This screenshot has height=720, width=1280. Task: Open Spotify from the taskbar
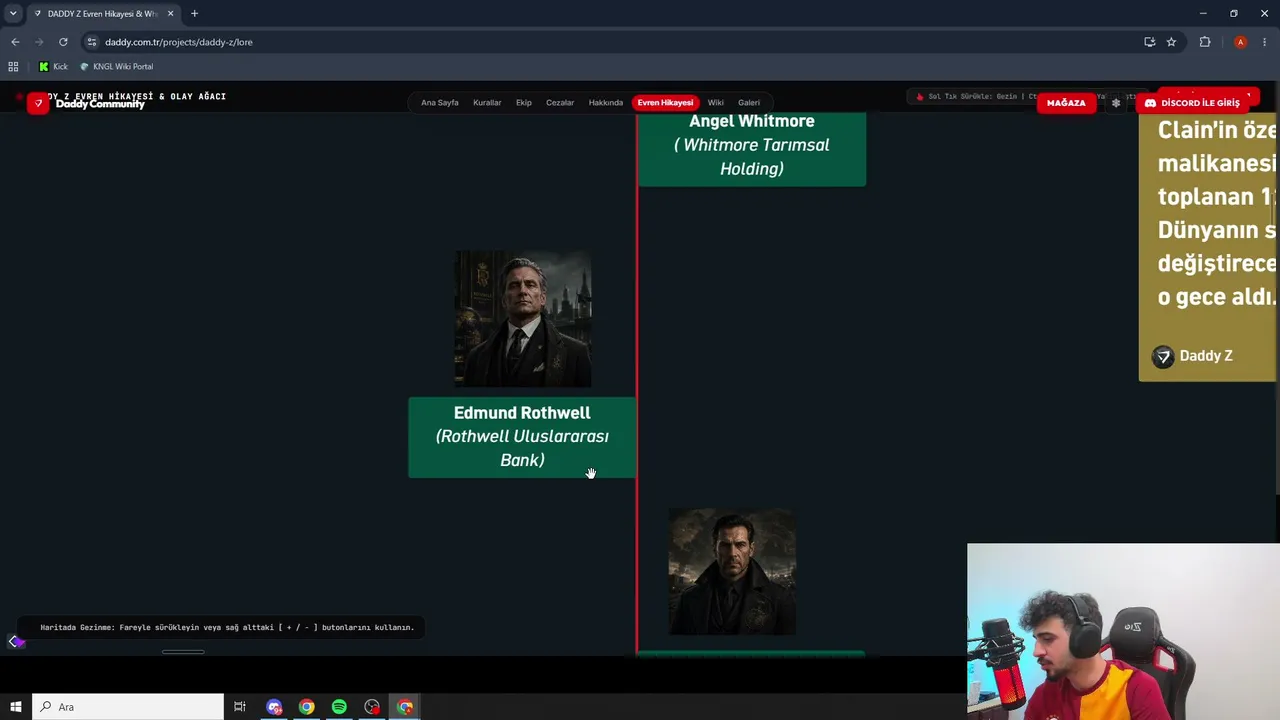point(339,707)
